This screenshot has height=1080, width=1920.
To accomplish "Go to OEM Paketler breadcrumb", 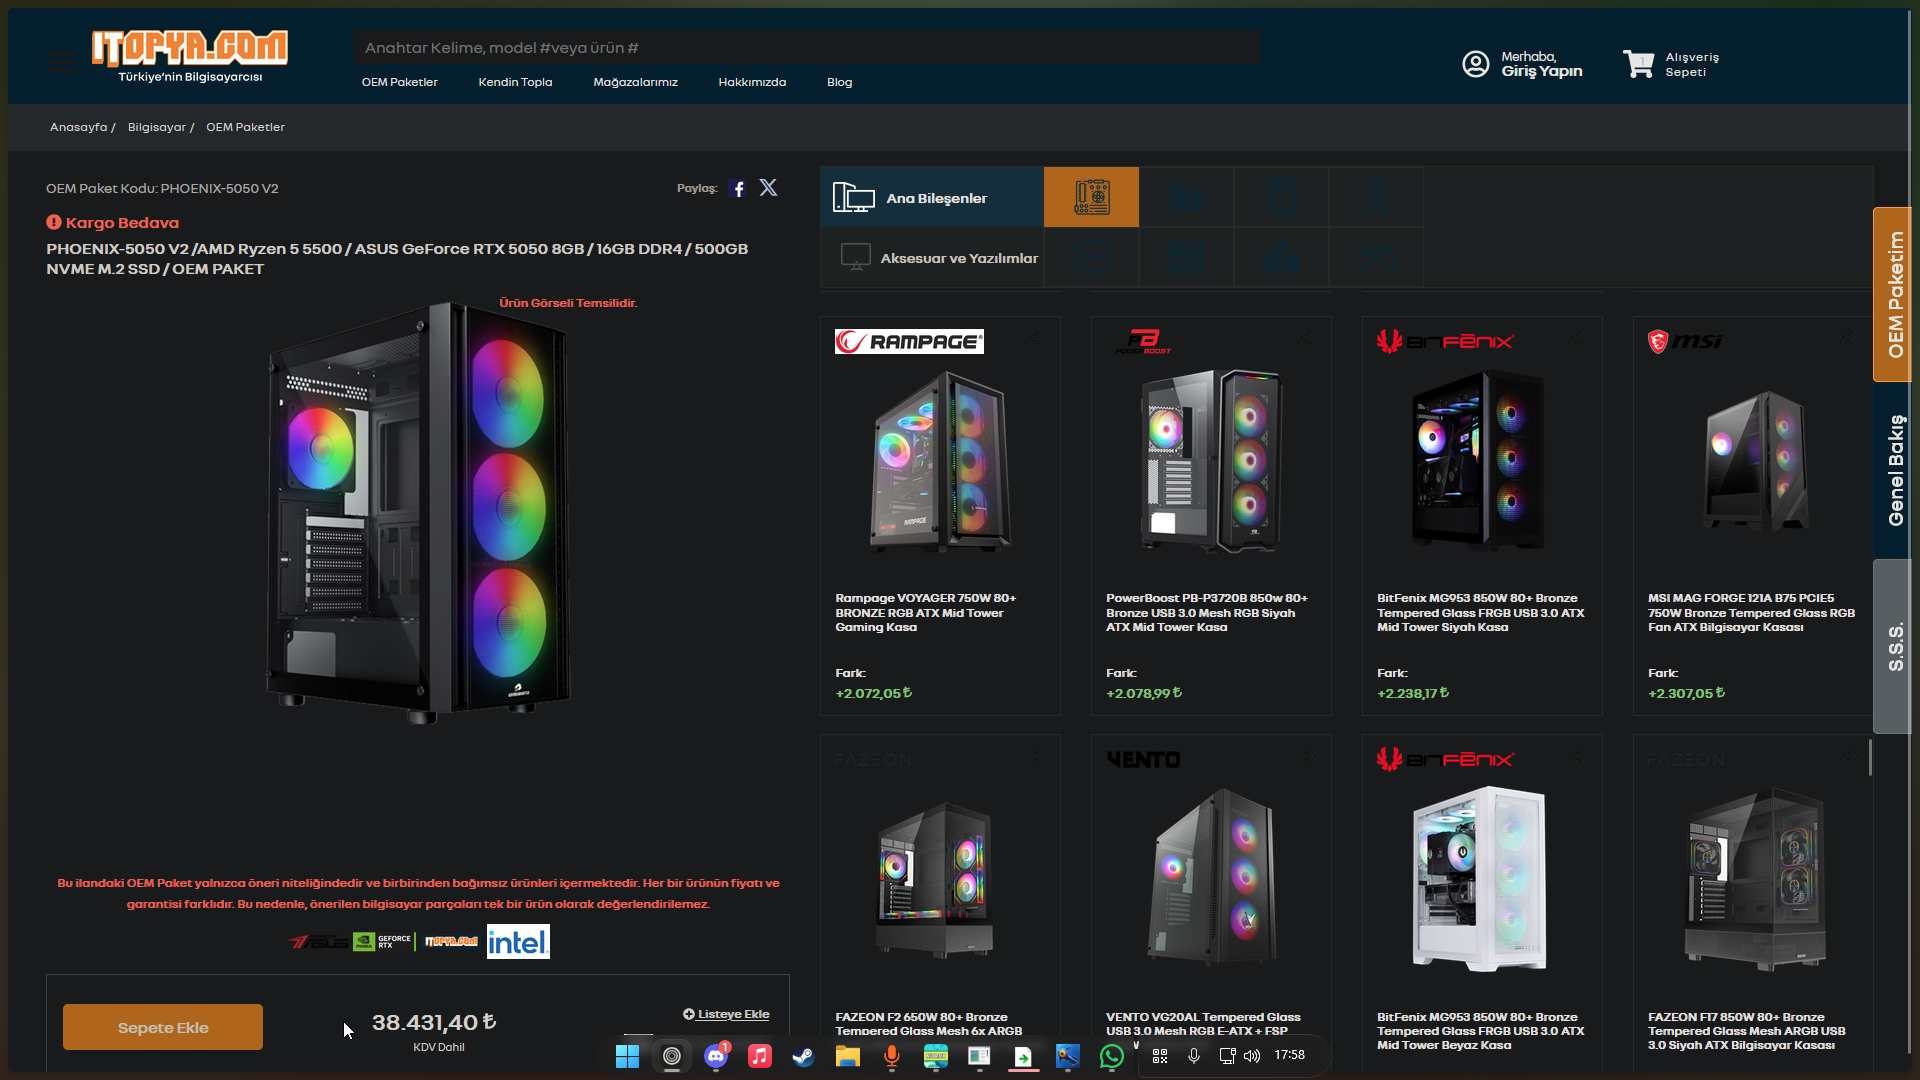I will click(245, 127).
